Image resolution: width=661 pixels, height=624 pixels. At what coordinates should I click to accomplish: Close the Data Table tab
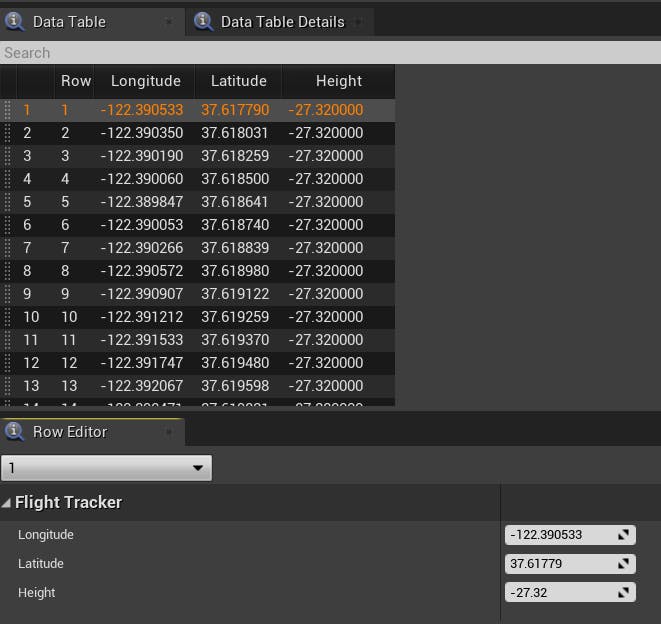169,22
